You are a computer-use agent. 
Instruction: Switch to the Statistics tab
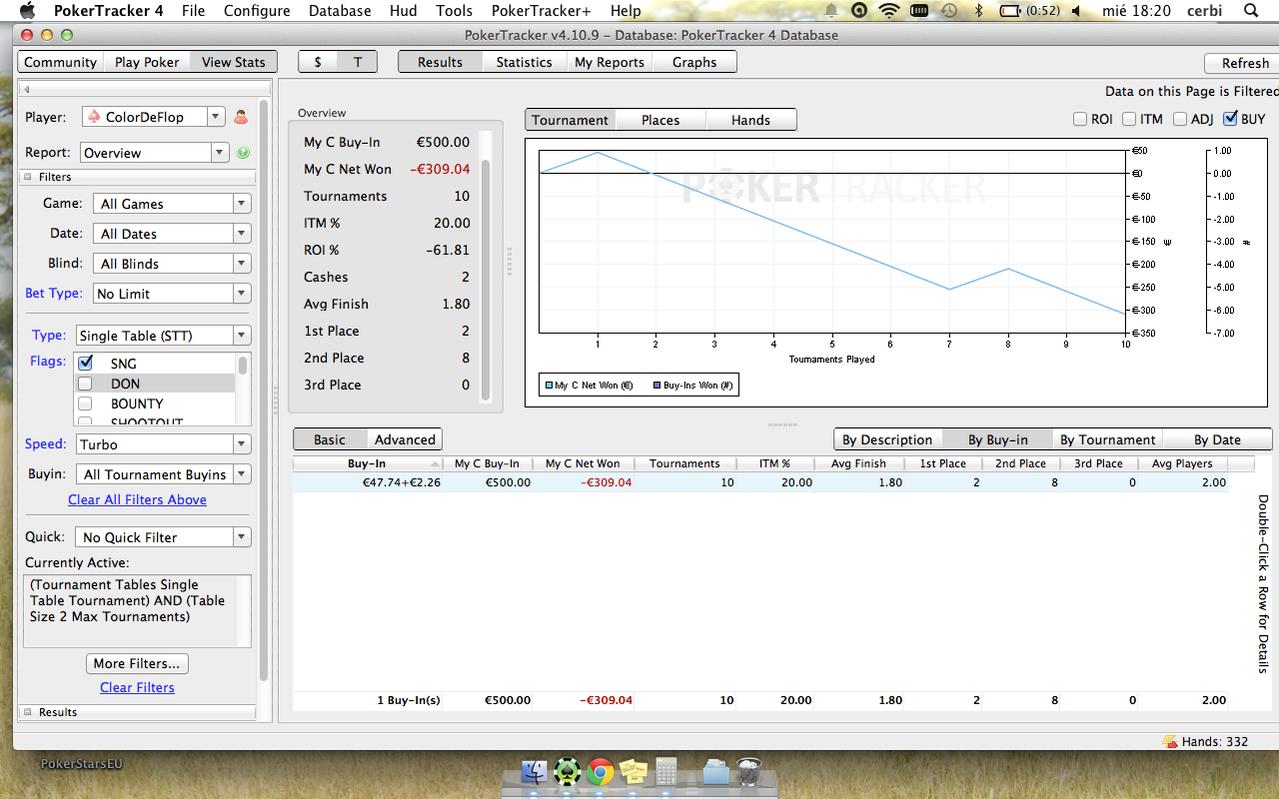pos(524,62)
